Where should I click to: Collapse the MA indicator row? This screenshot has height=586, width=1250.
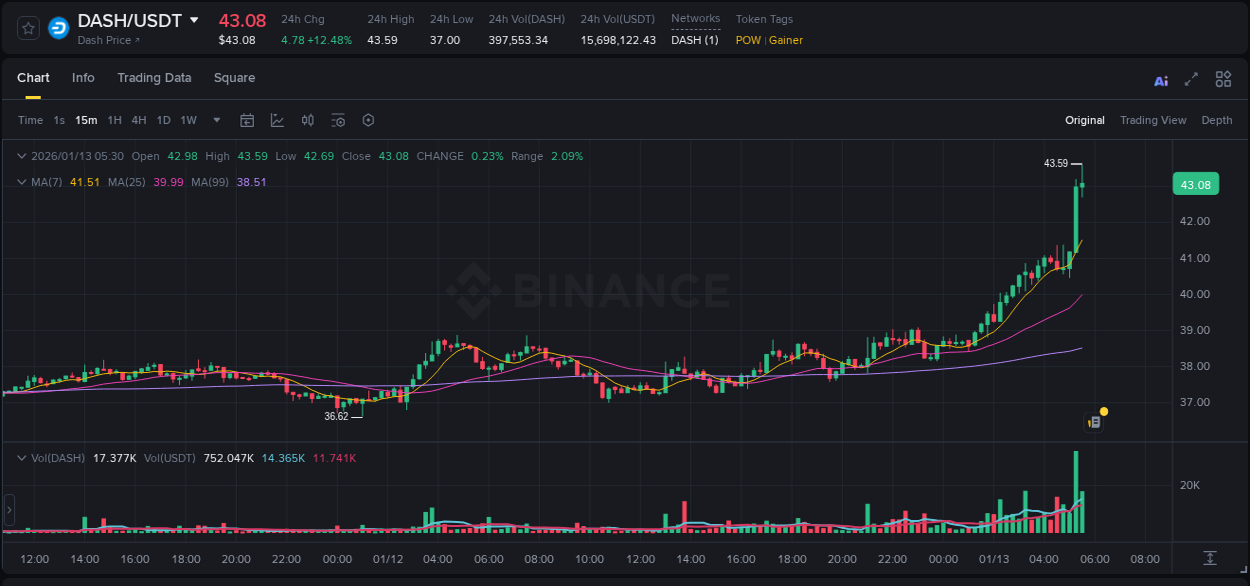22,182
